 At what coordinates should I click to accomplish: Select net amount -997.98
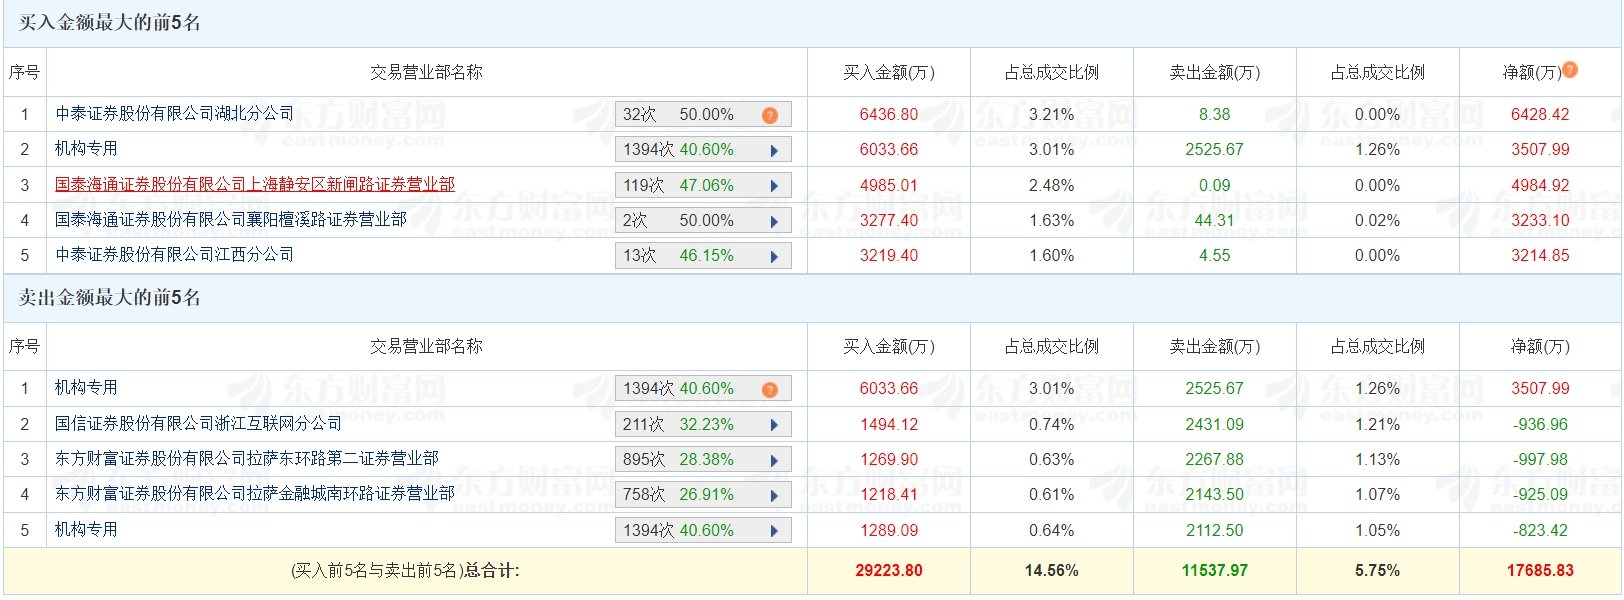(1540, 460)
